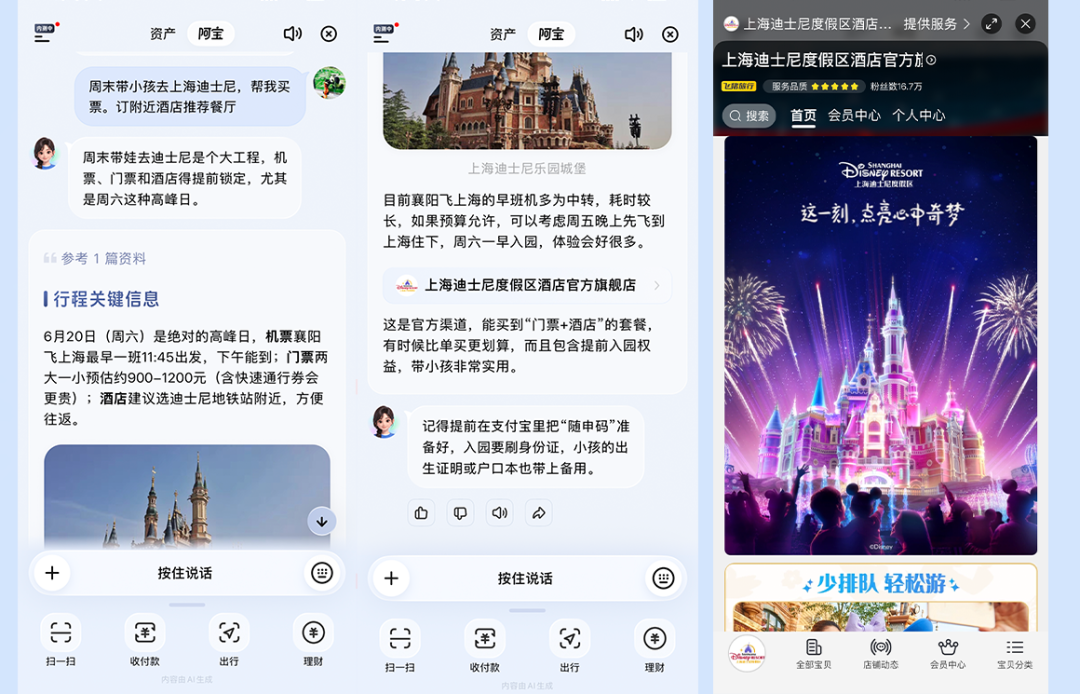Open the 上海迪士尼度假区酒店官方旗舰店 link card
Viewport: 1080px width, 694px height.
tap(527, 285)
